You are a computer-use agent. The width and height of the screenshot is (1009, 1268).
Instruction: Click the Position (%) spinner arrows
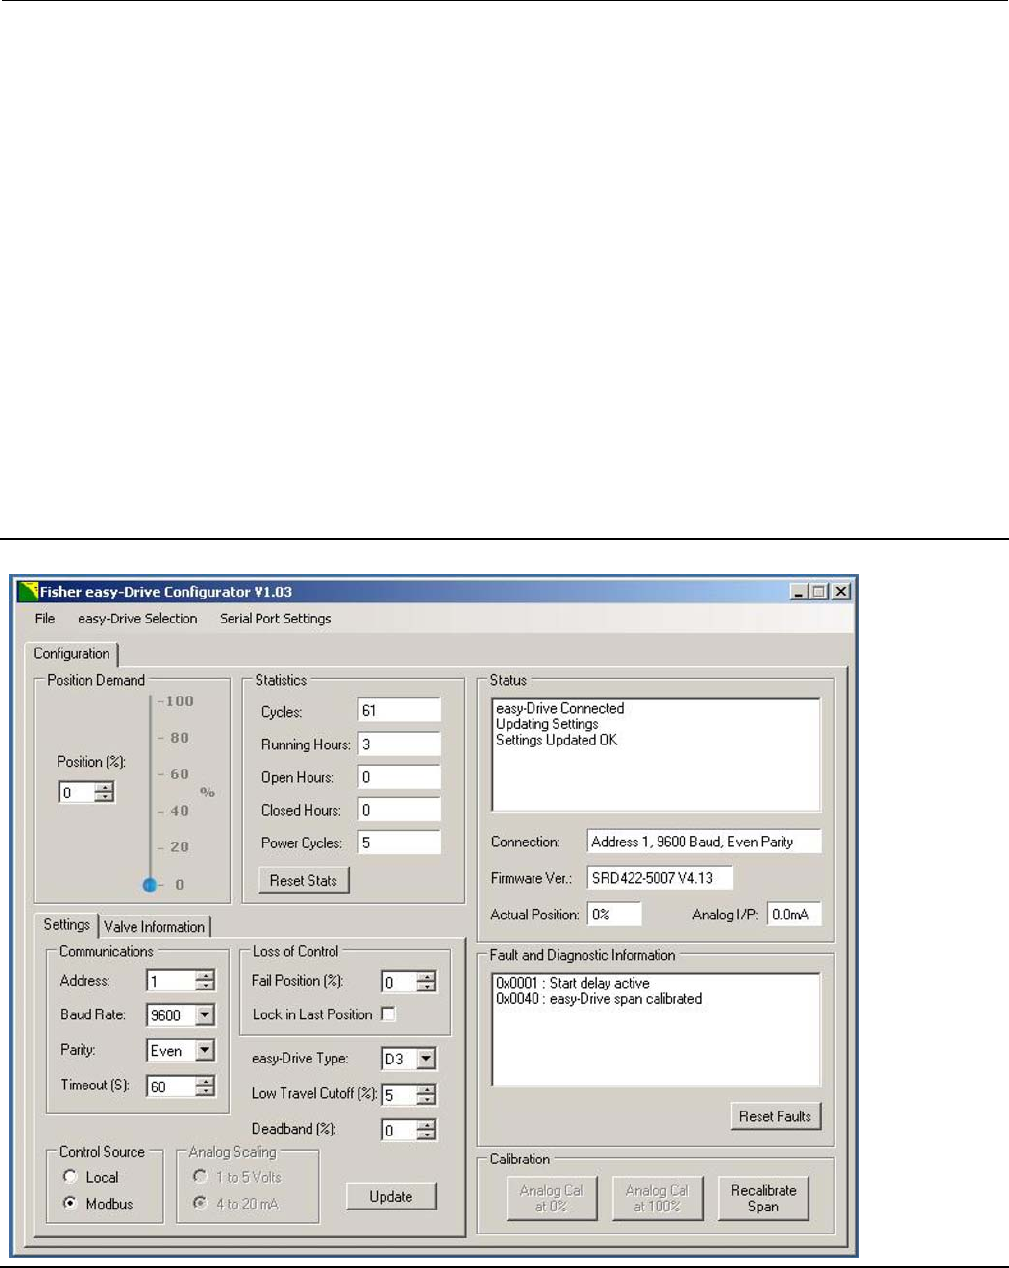pos(104,793)
